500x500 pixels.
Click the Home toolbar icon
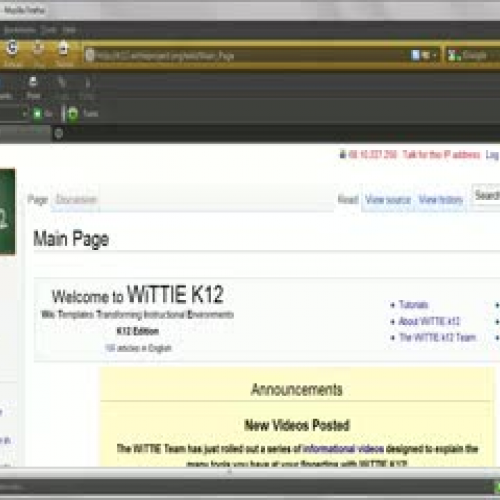tap(63, 48)
